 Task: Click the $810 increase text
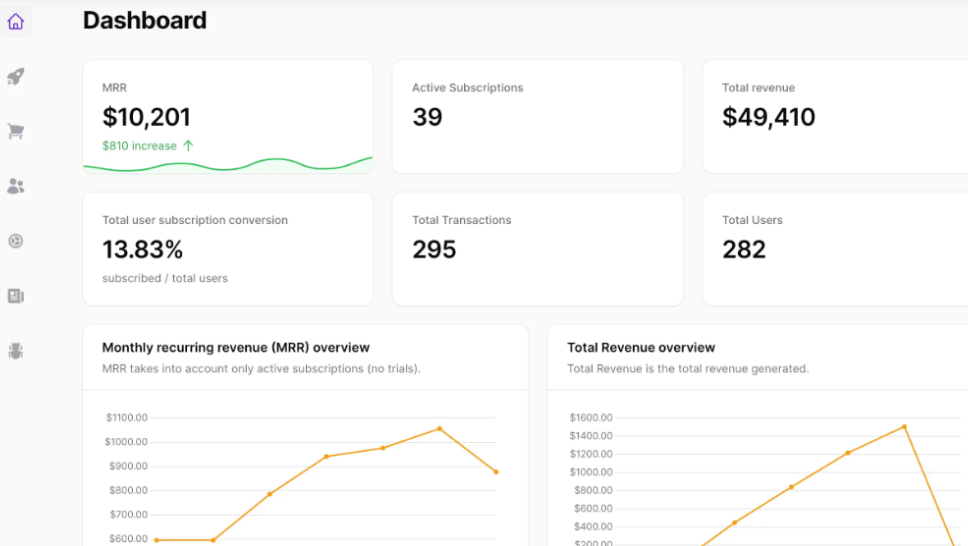click(x=140, y=146)
